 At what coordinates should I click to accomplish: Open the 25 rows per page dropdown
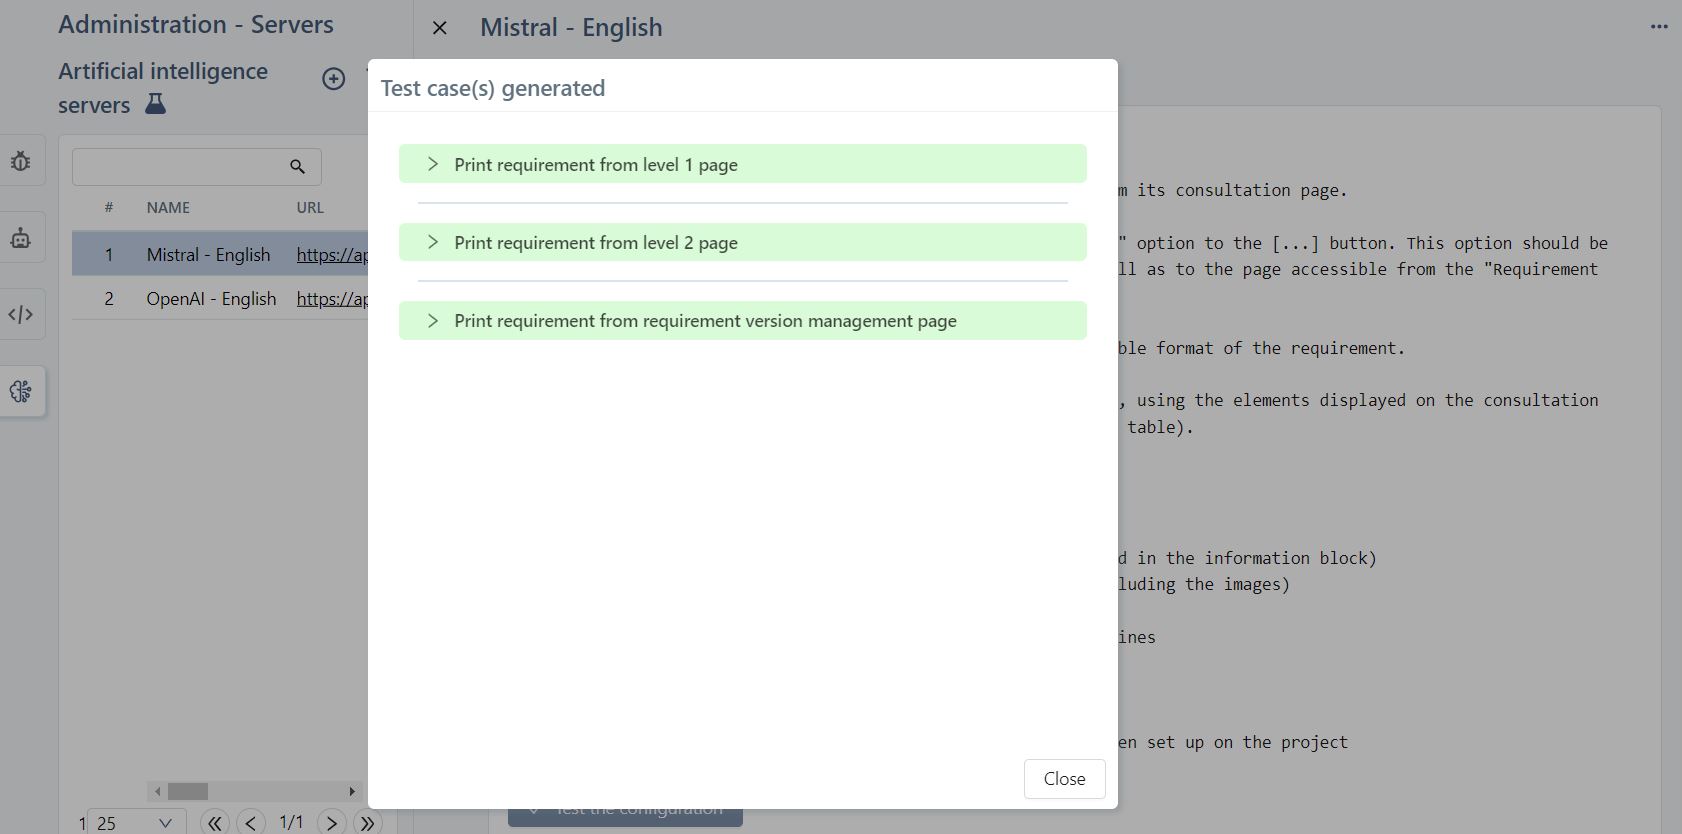point(136,823)
